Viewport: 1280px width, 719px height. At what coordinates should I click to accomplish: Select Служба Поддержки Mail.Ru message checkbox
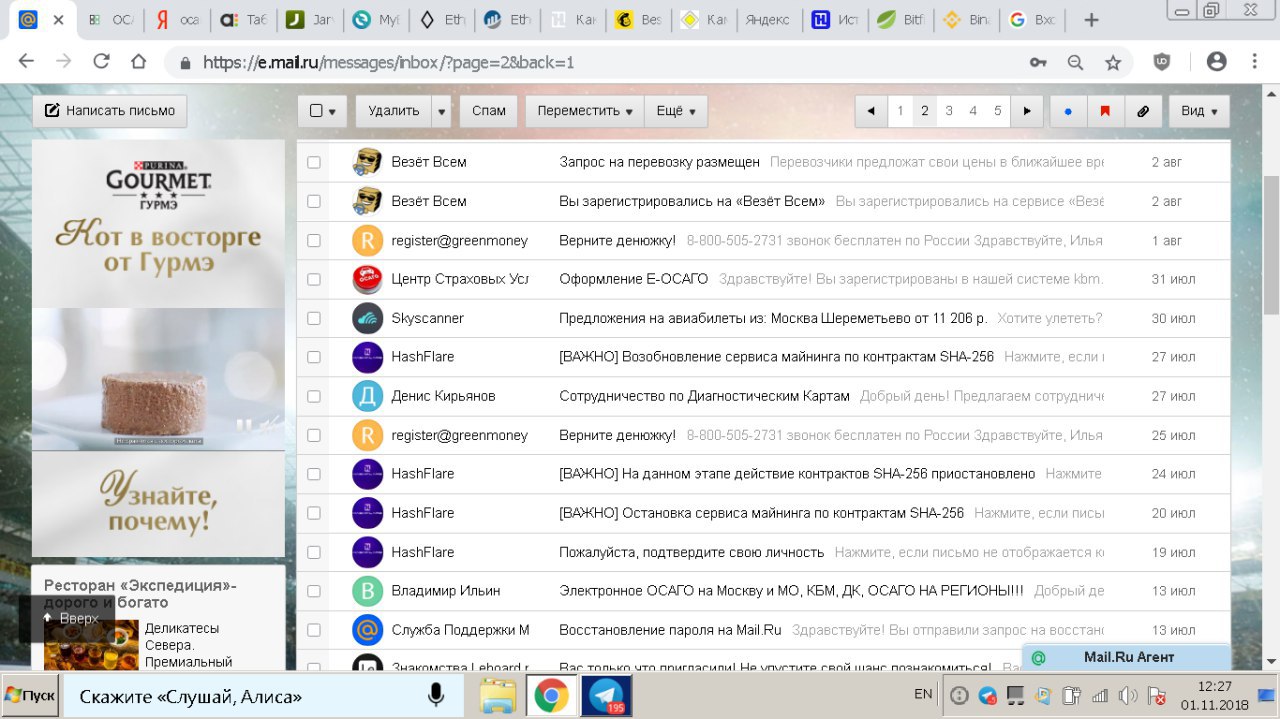pos(314,630)
